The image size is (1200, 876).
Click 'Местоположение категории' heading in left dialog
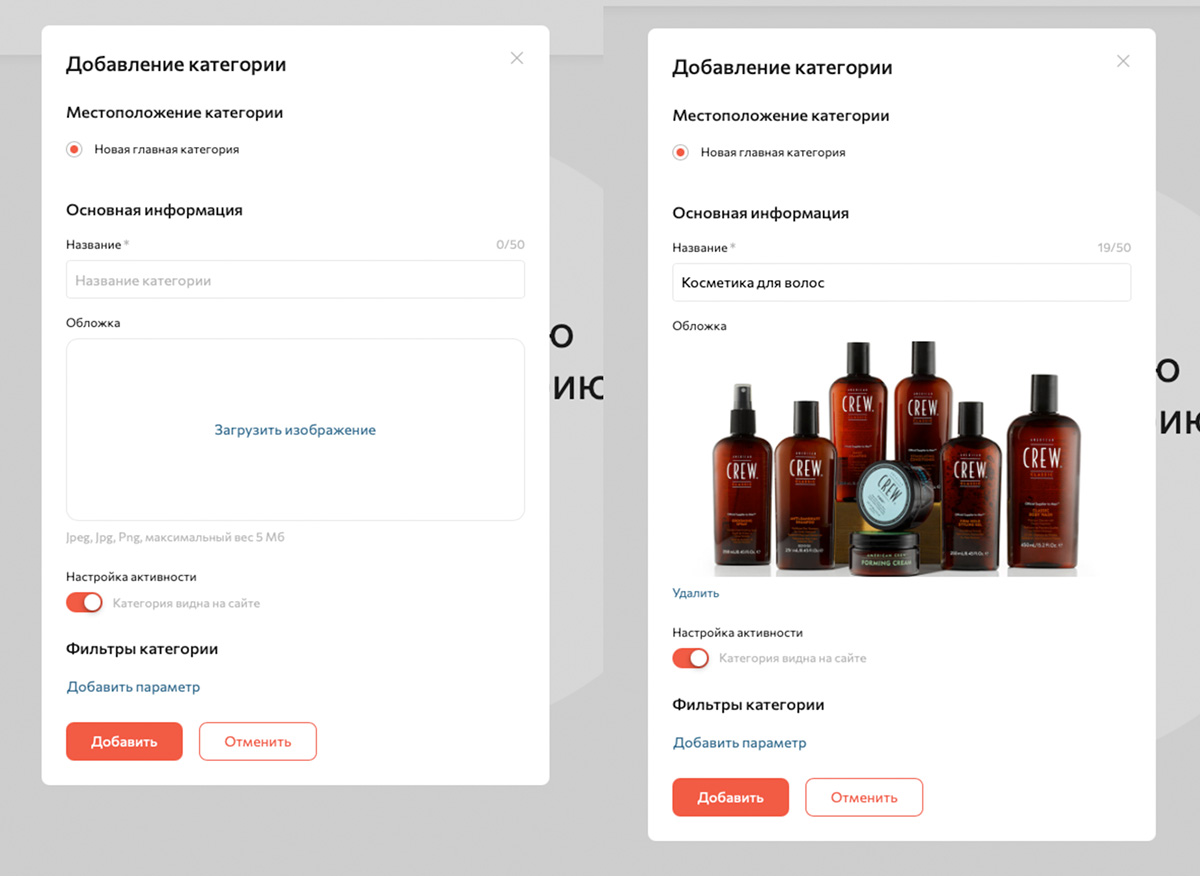[174, 113]
